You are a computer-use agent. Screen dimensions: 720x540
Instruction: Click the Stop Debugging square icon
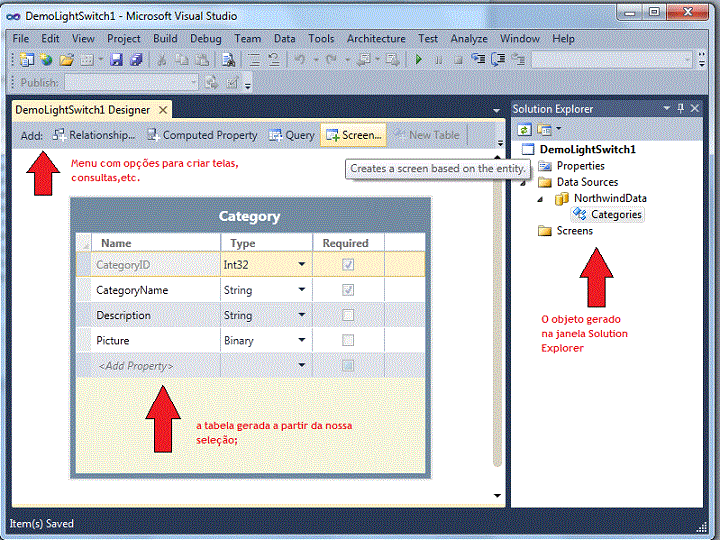pyautogui.click(x=458, y=60)
